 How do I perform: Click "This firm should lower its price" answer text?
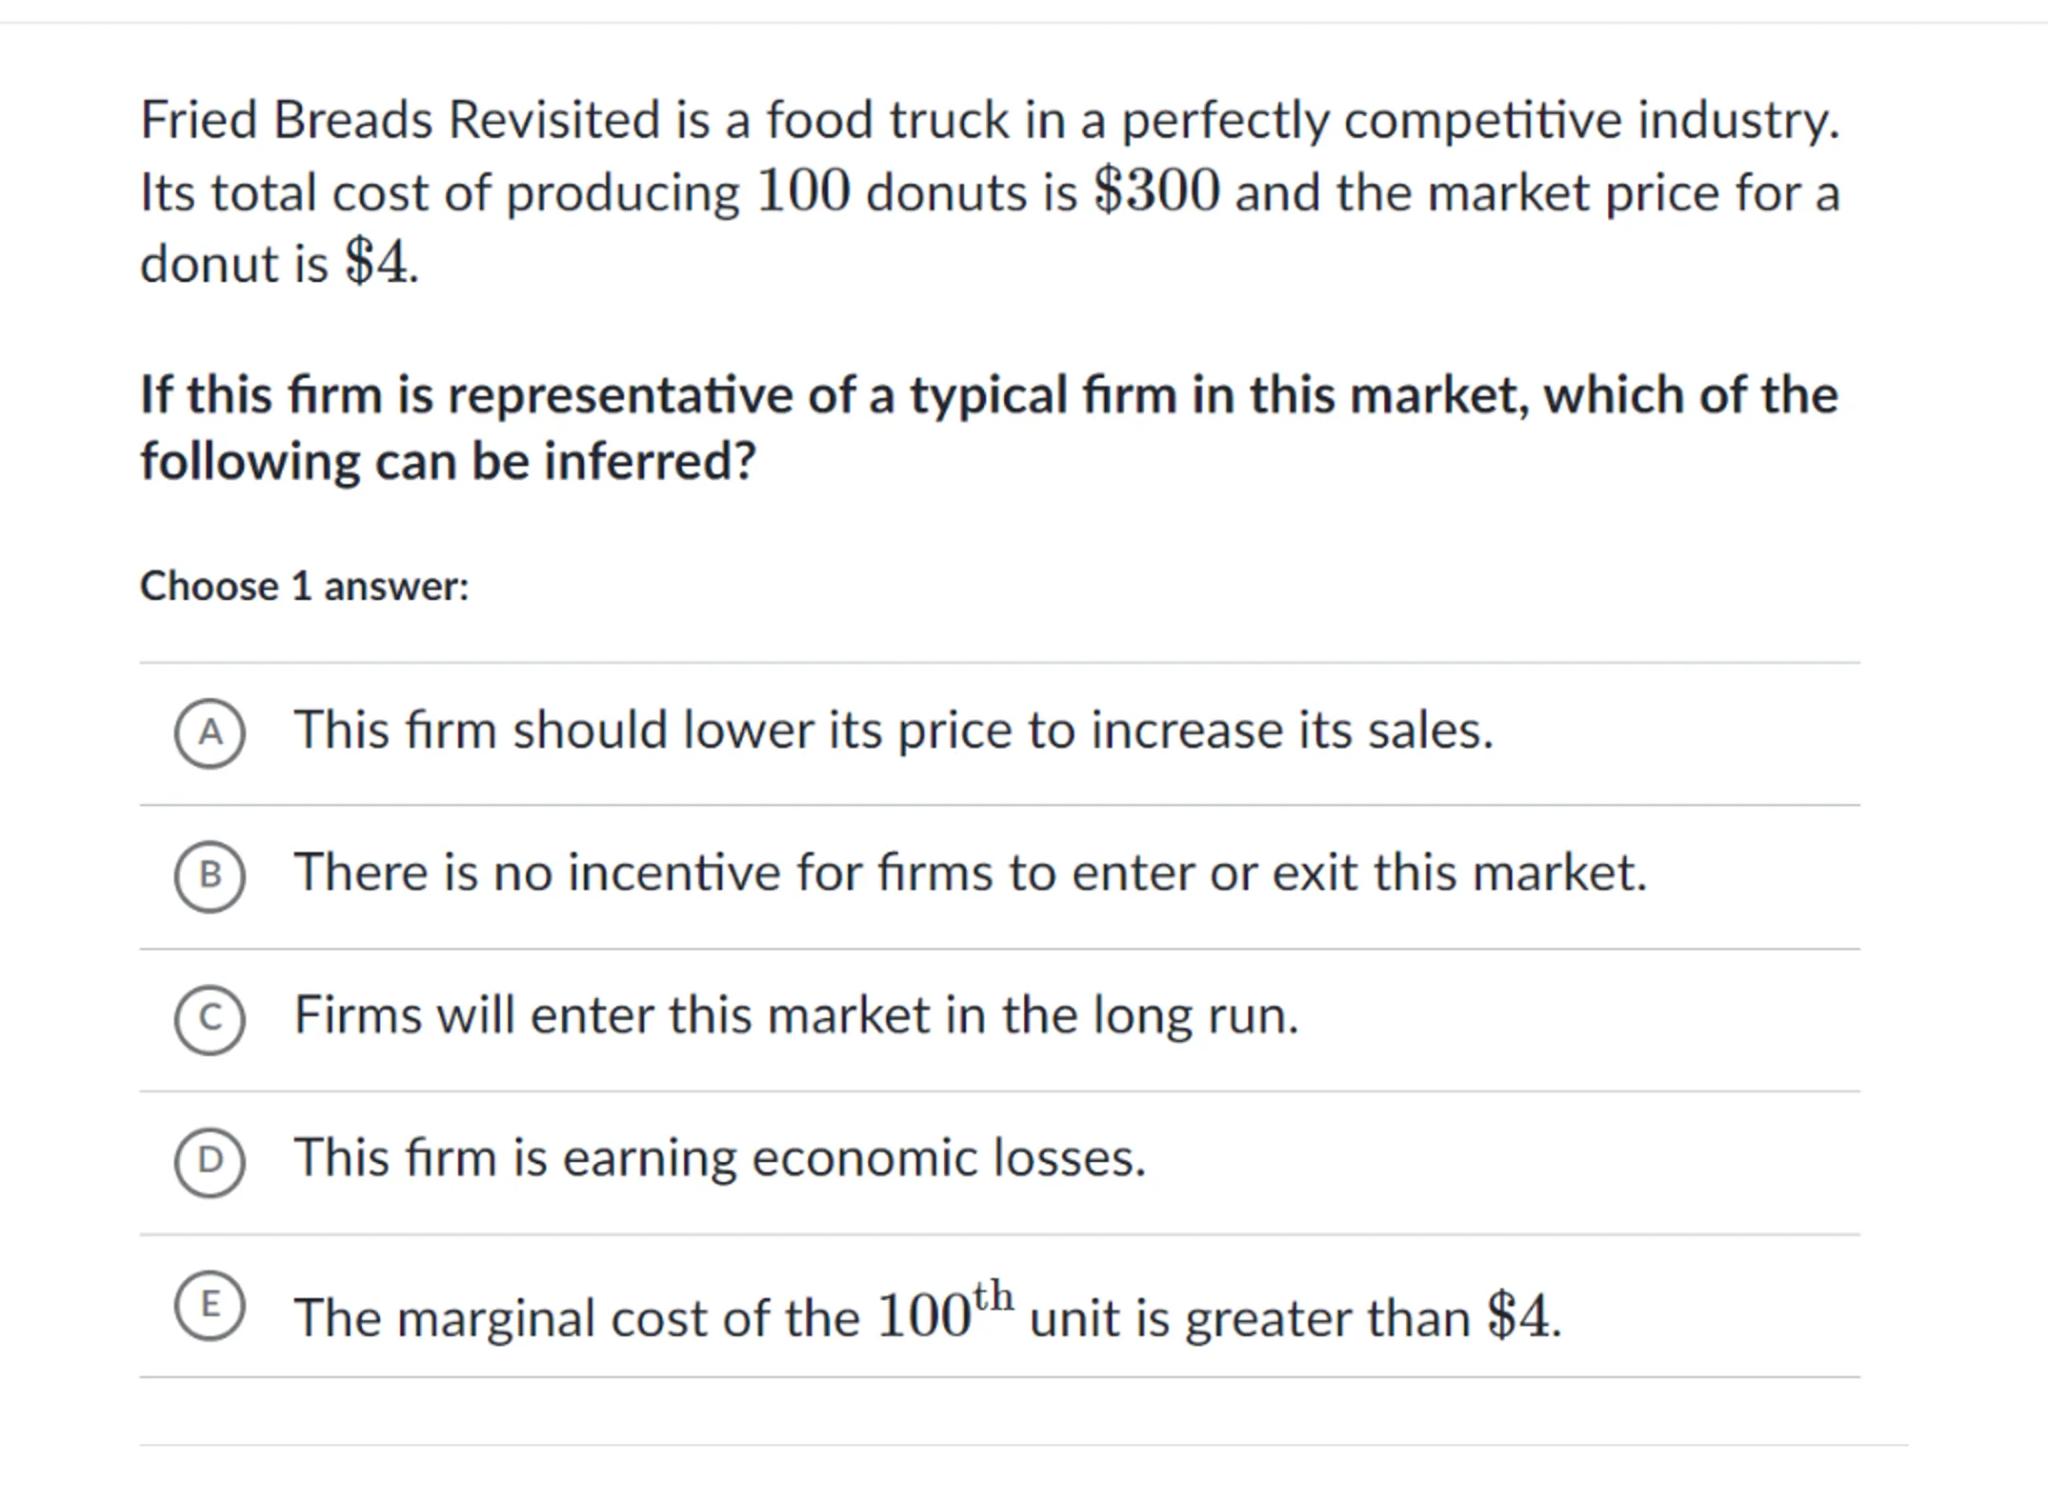(x=892, y=730)
